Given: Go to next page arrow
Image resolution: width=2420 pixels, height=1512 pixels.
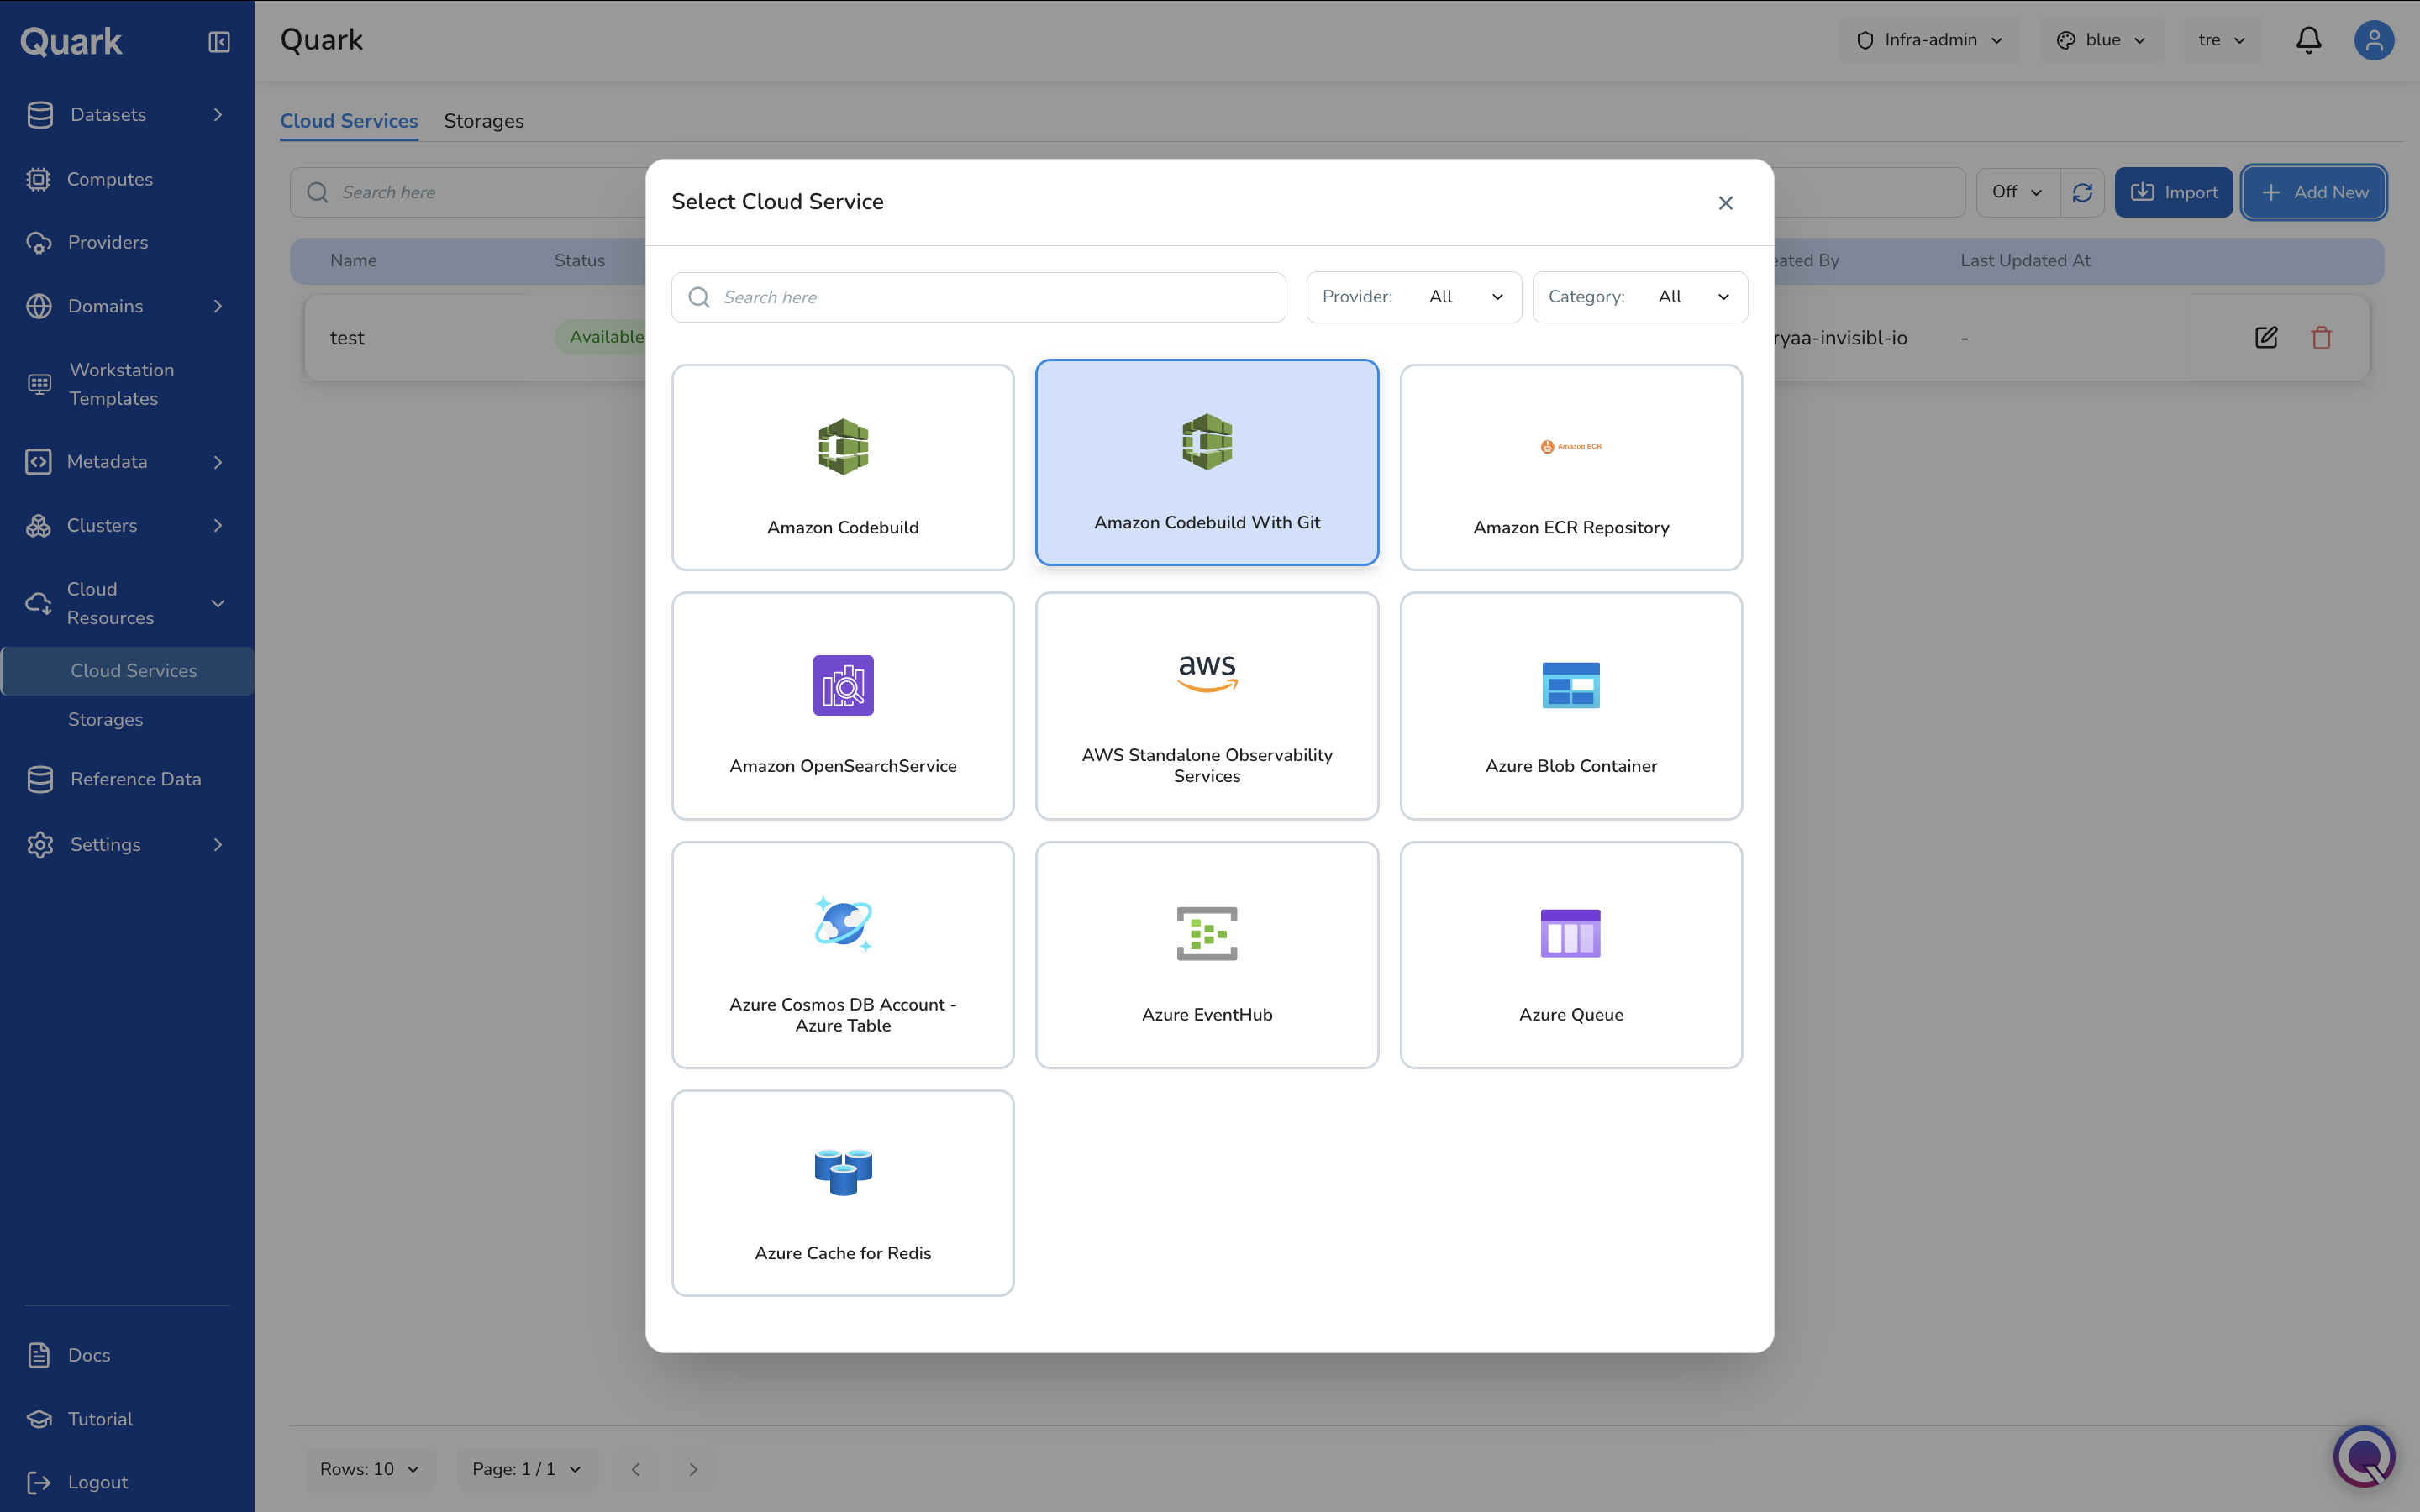Looking at the screenshot, I should pos(693,1469).
